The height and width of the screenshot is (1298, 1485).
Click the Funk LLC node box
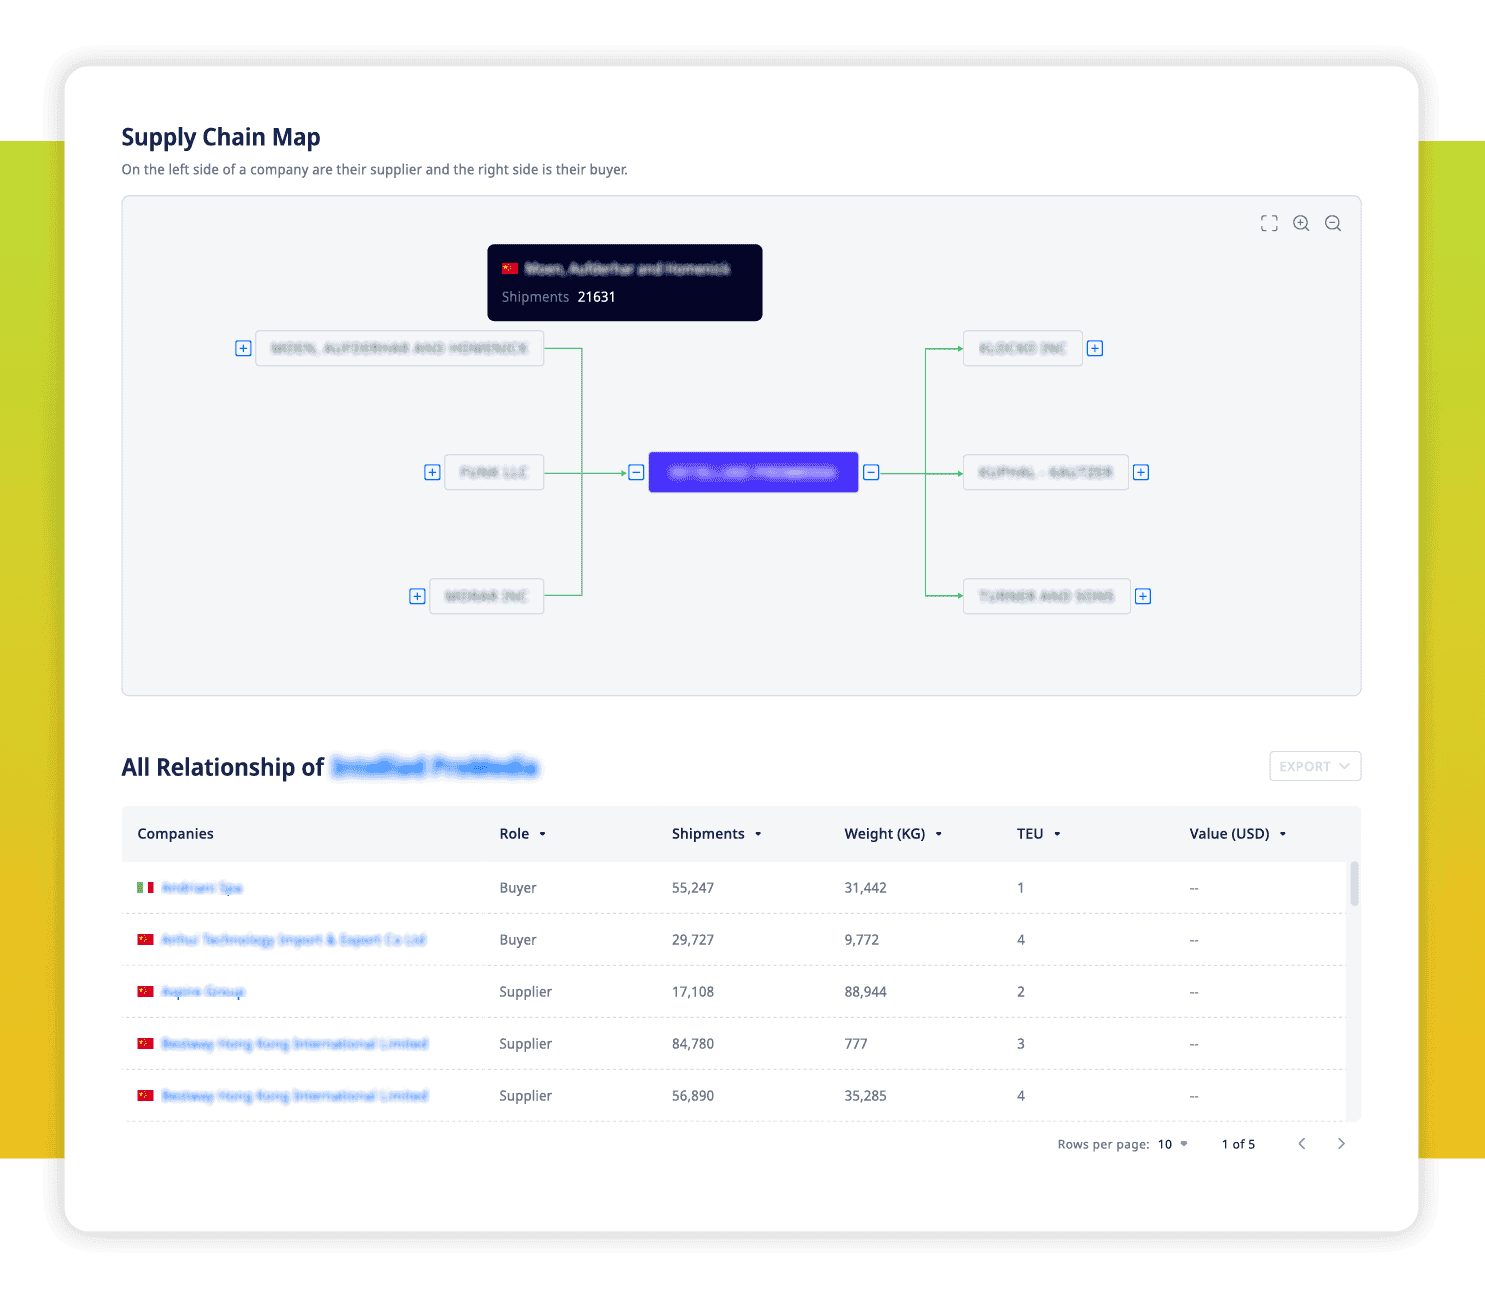click(x=494, y=472)
